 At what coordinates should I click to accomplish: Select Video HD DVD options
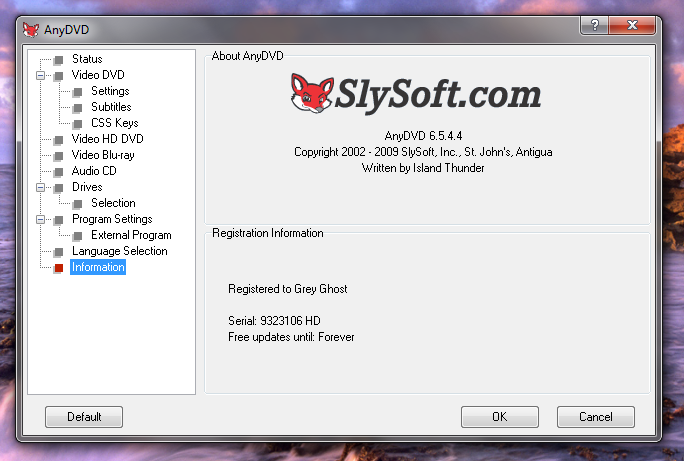pyautogui.click(x=108, y=139)
